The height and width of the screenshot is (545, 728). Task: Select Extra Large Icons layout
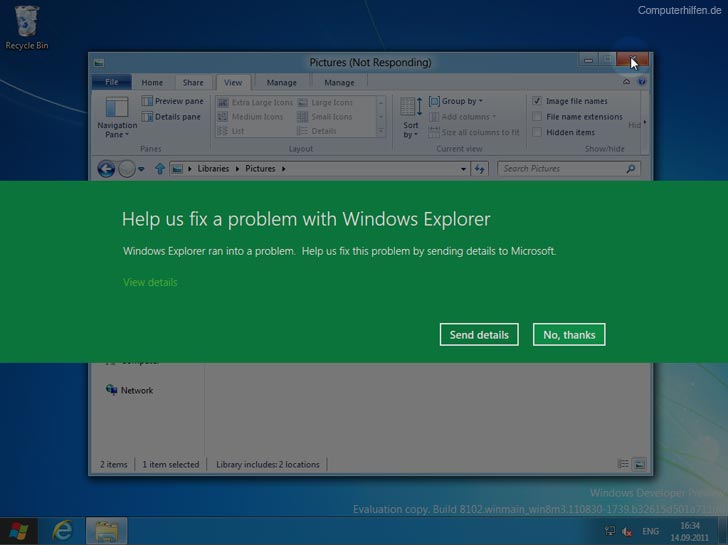point(255,102)
